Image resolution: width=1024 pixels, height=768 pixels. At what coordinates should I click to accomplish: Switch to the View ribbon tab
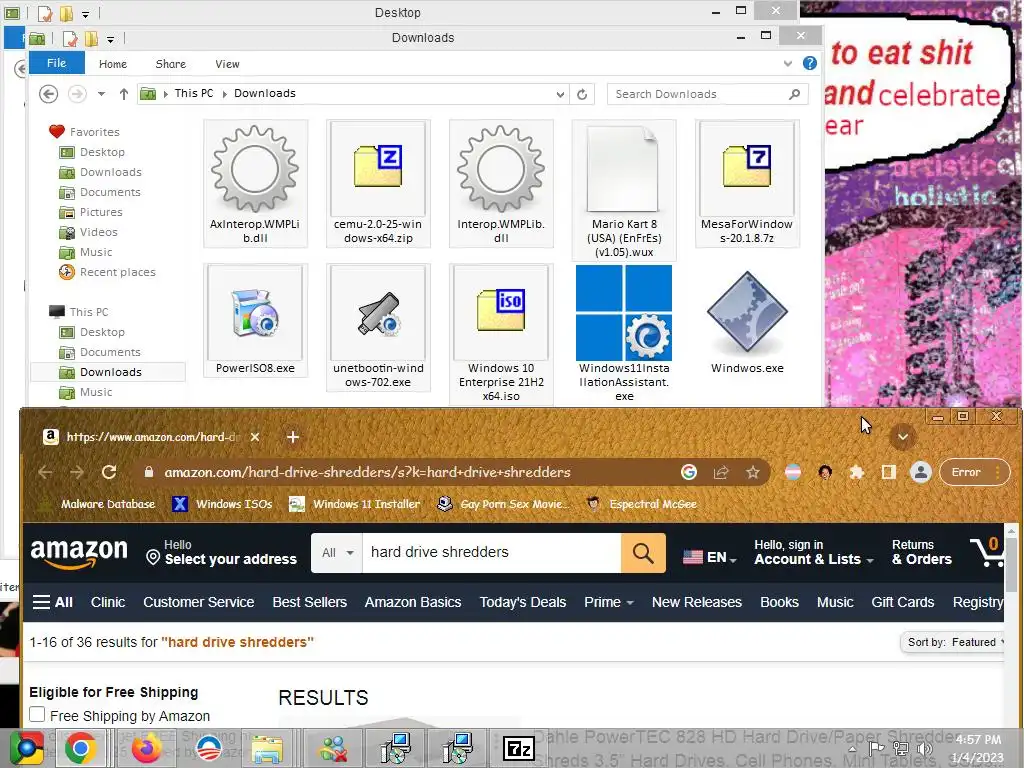pos(227,64)
